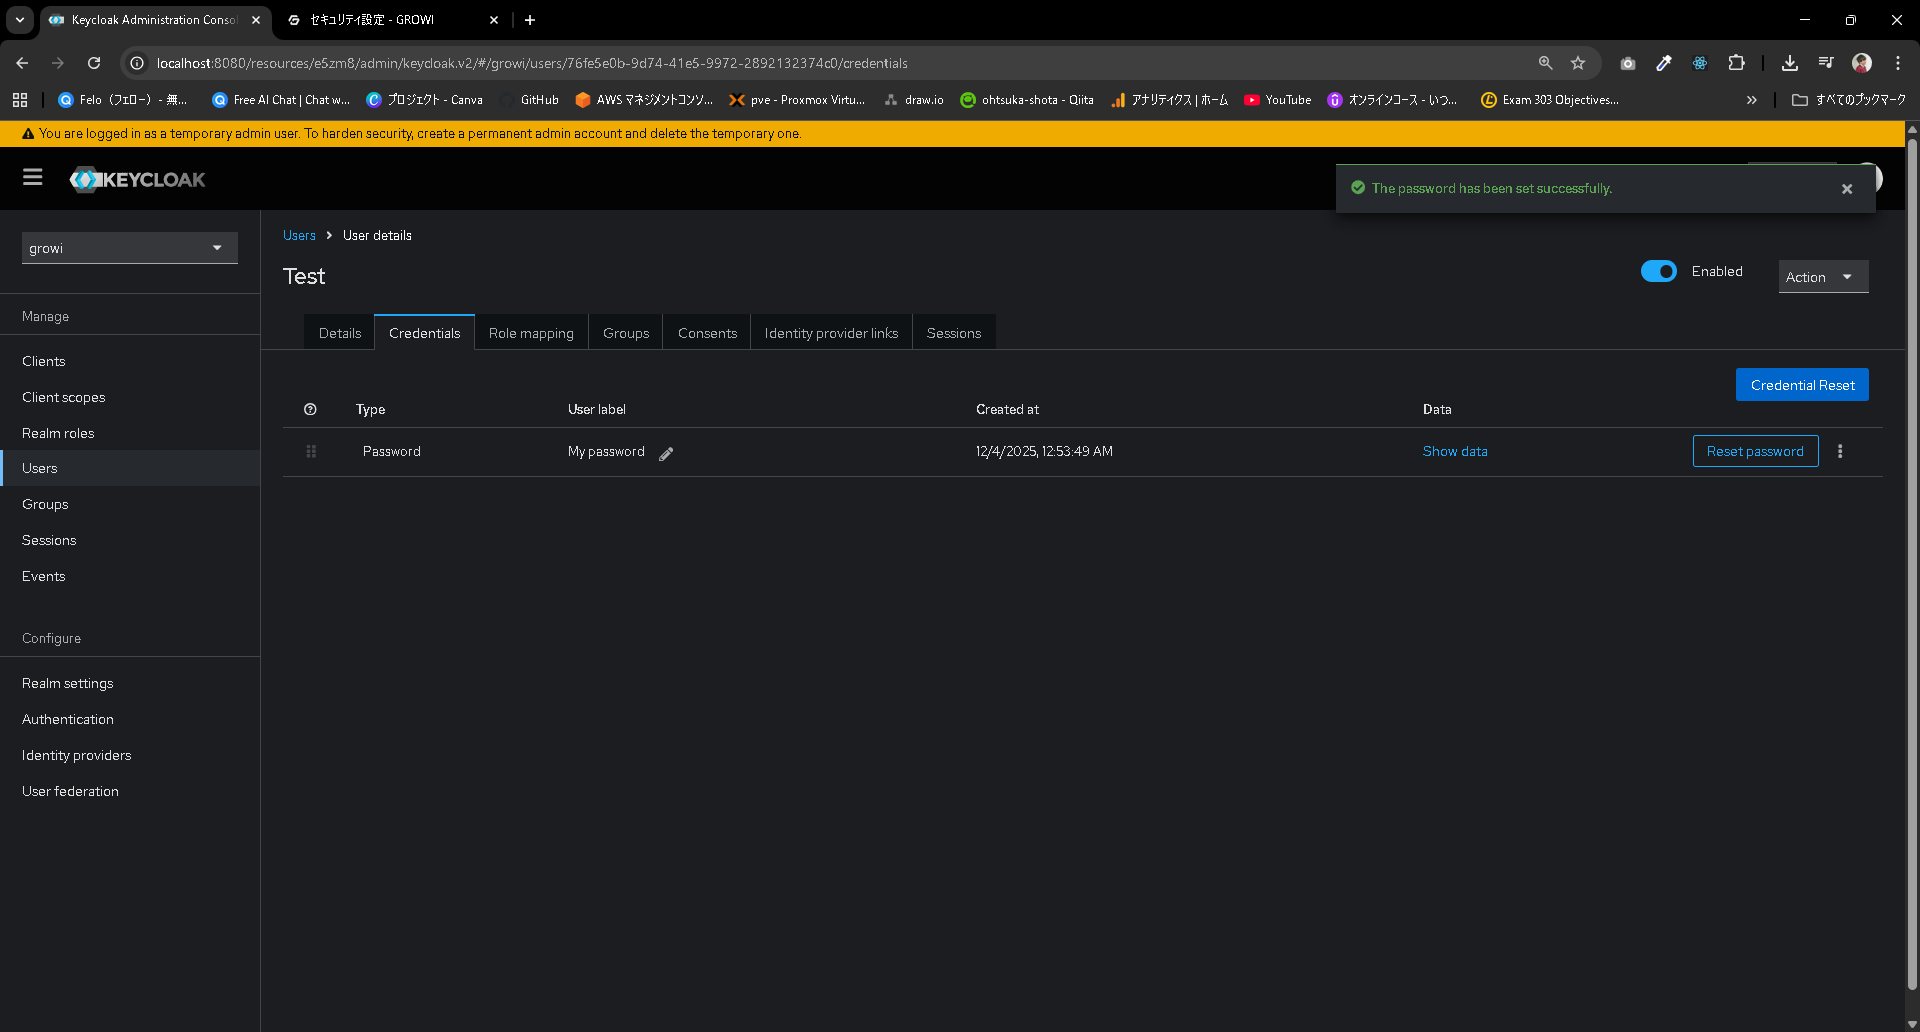Open User federation in the sidebar
The image size is (1920, 1032).
tap(130, 791)
